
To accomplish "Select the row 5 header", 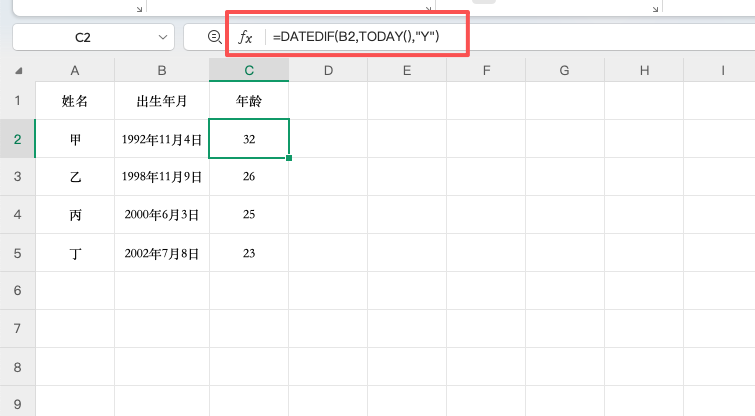I will (17, 253).
